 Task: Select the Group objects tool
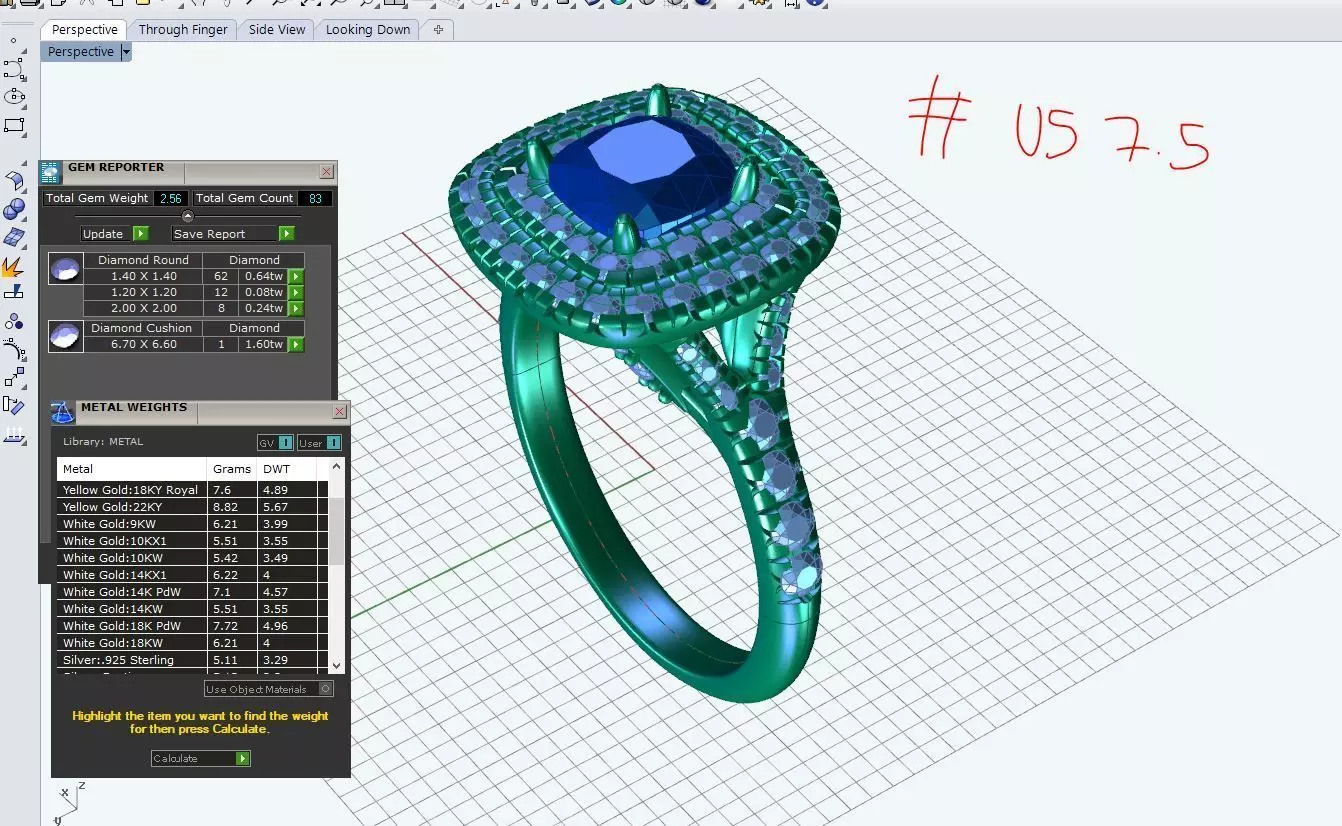14,322
